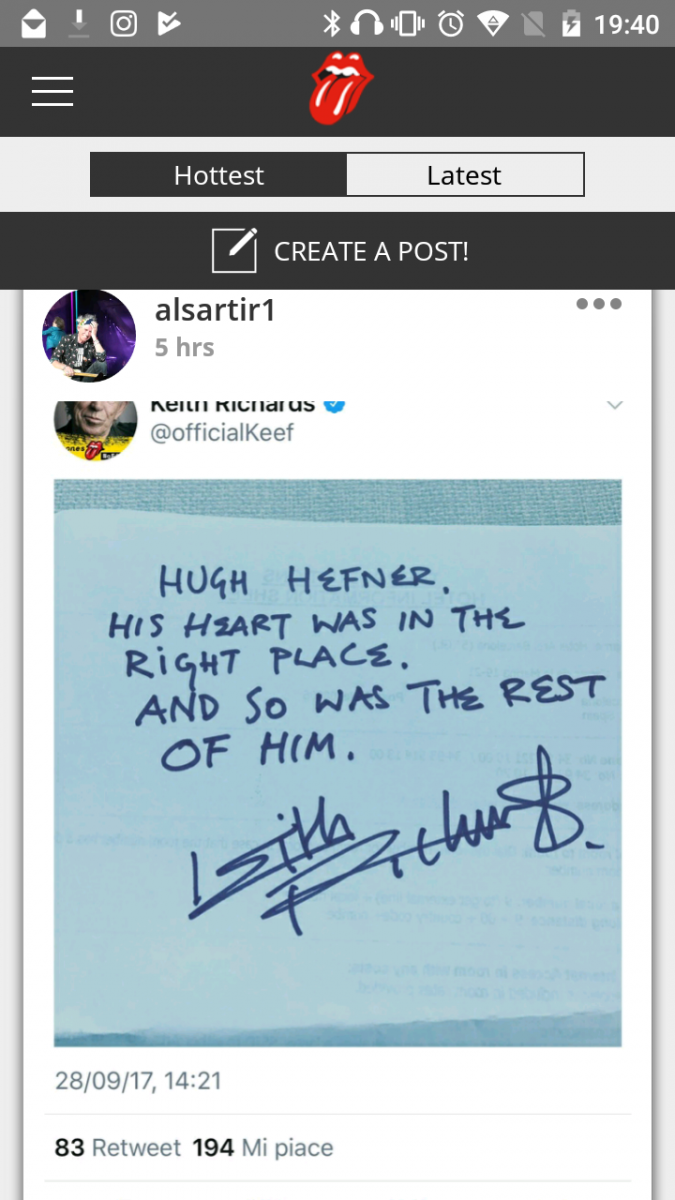675x1200 pixels.
Task: Open the @officialKeef handle
Action: click(222, 433)
